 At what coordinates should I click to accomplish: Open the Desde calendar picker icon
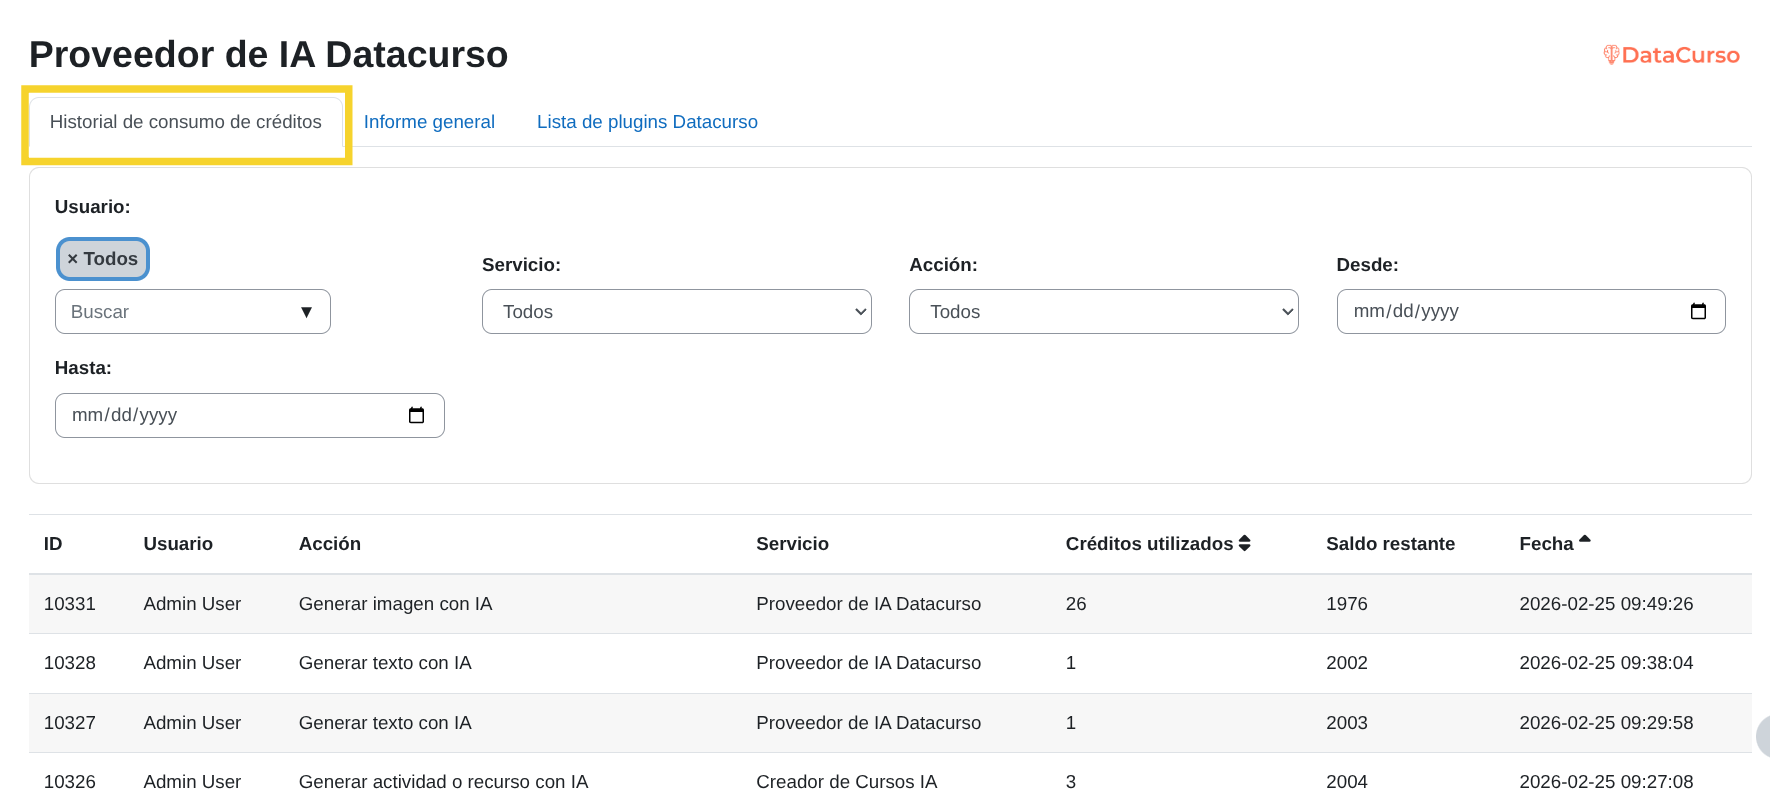coord(1697,312)
